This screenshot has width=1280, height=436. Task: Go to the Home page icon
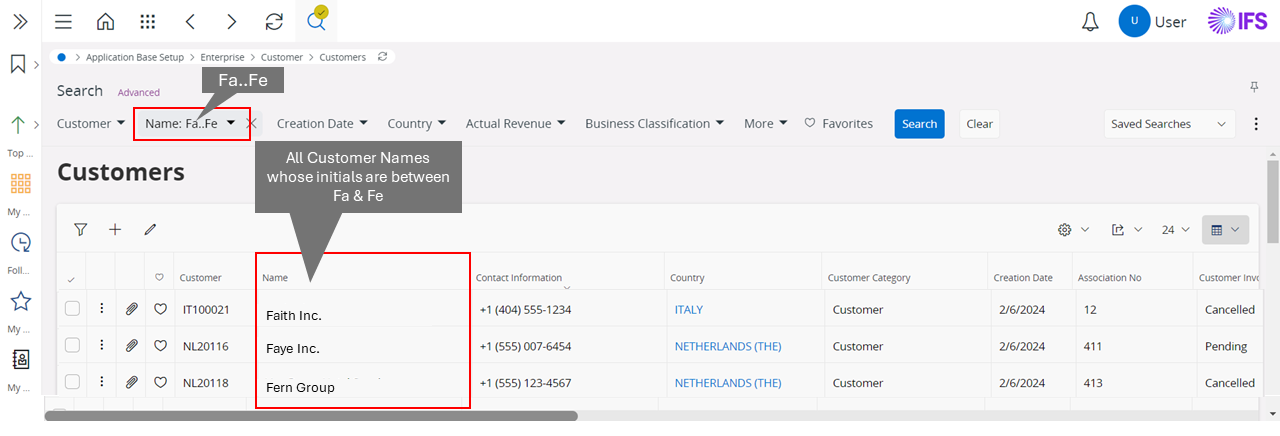pyautogui.click(x=105, y=21)
